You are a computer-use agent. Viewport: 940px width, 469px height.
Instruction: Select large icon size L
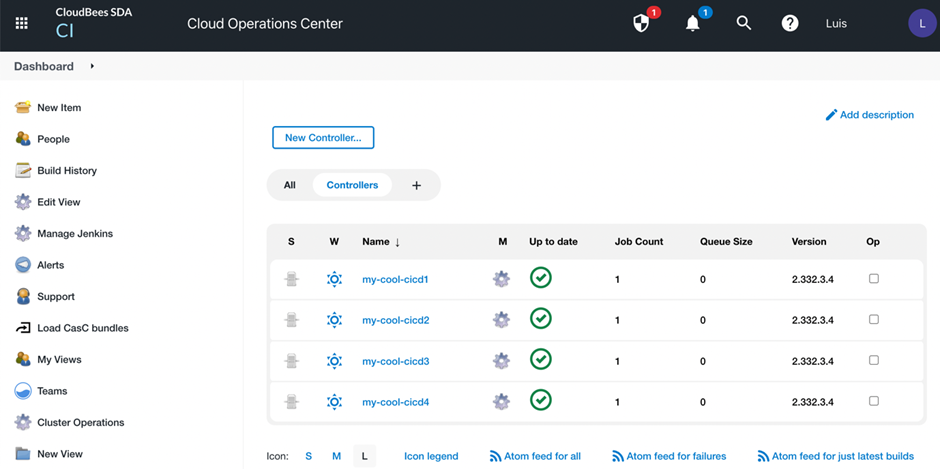click(364, 456)
